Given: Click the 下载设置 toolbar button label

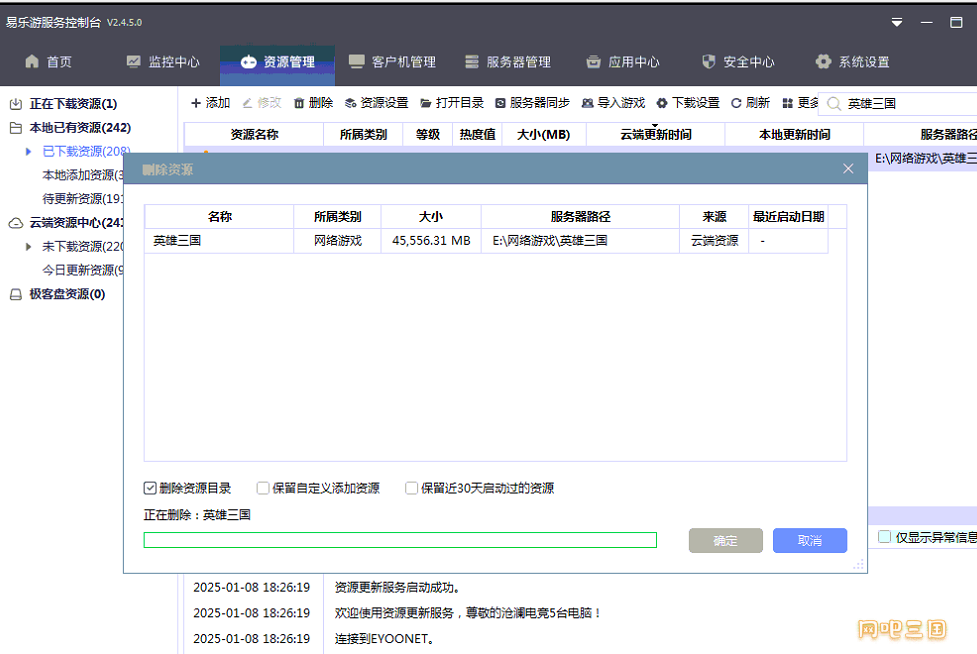Looking at the screenshot, I should (696, 103).
